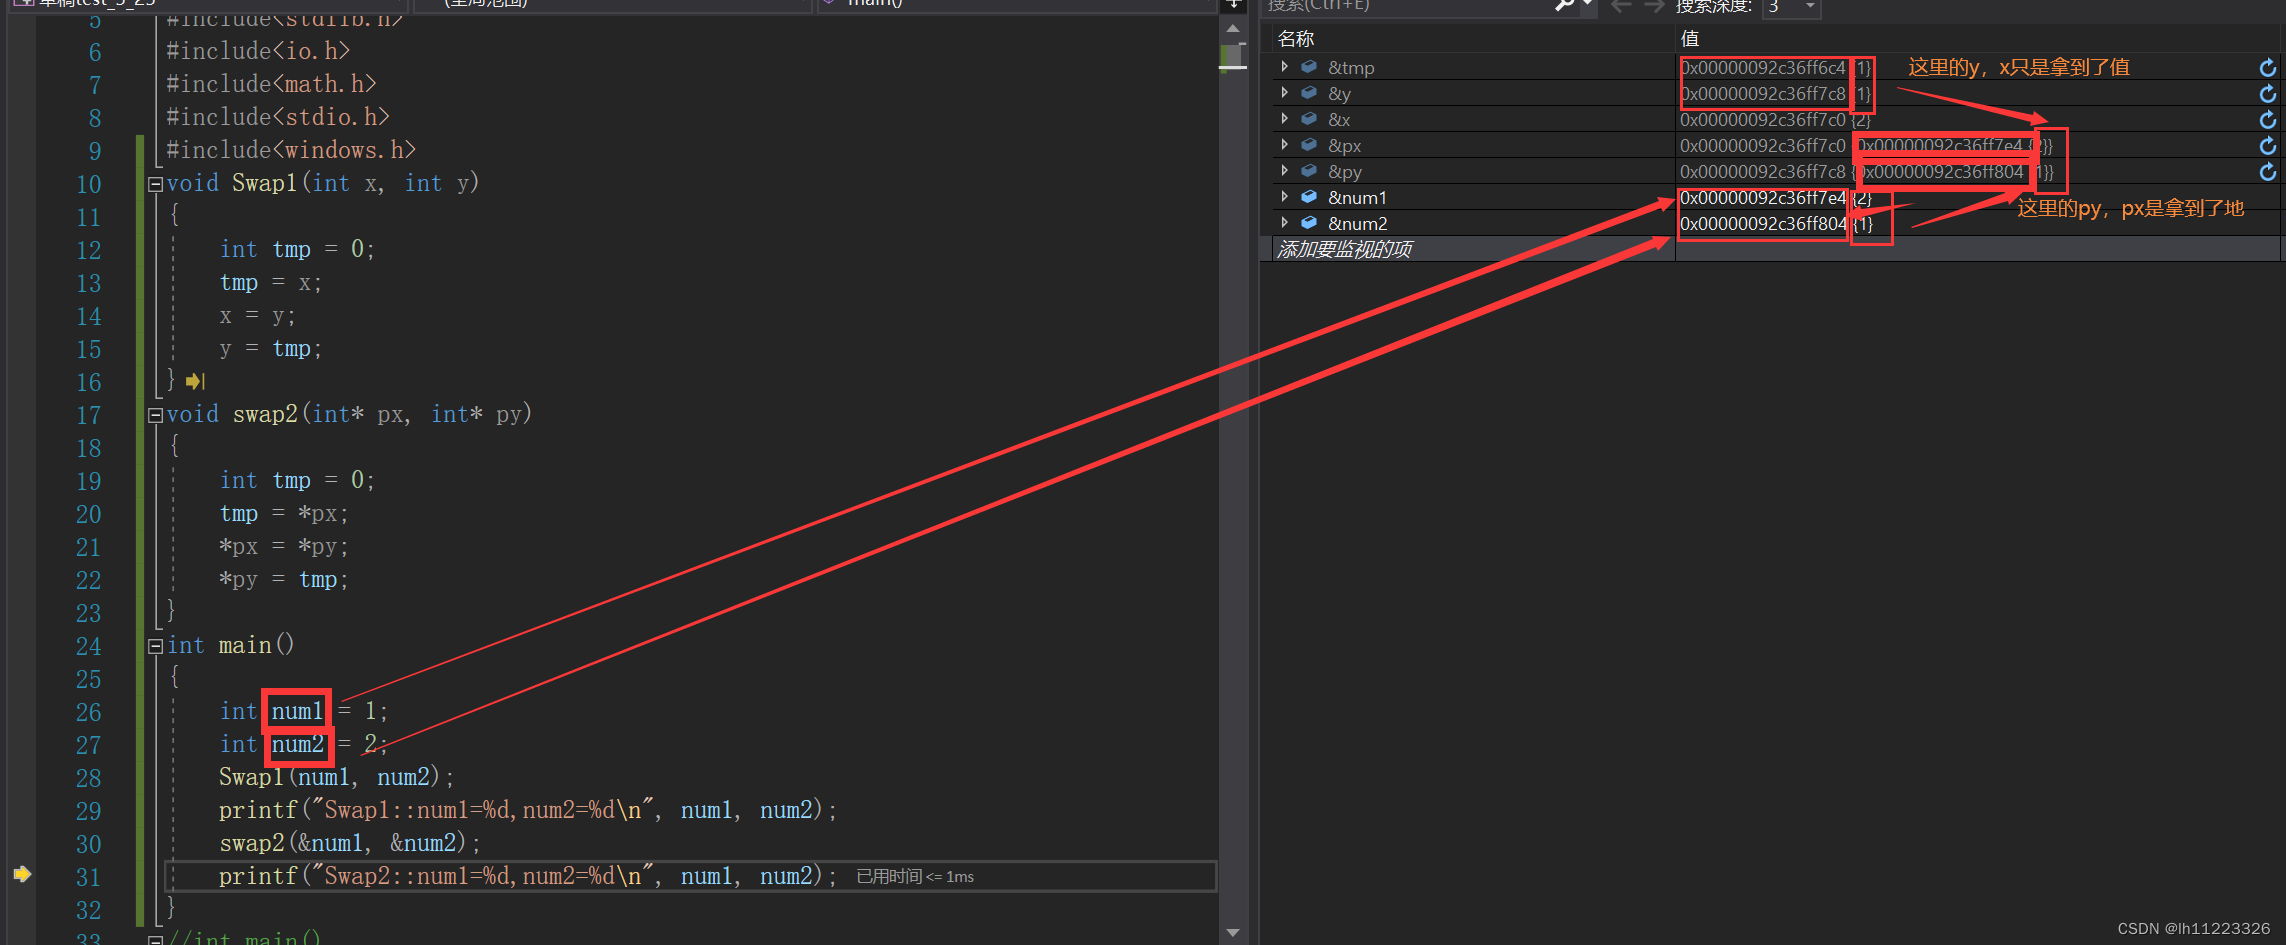Click the editor vertical scrollbar thumb
Image resolution: width=2286 pixels, height=945 pixels.
[1233, 57]
